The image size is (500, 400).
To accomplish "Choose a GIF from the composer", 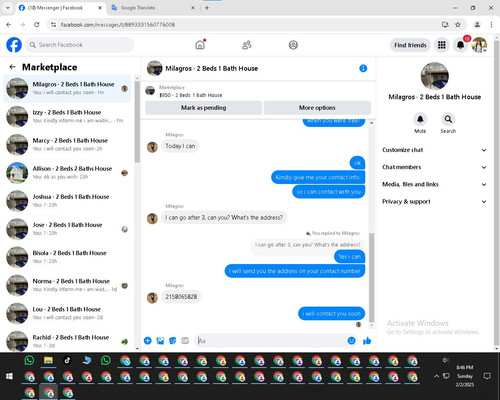I will (x=185, y=341).
